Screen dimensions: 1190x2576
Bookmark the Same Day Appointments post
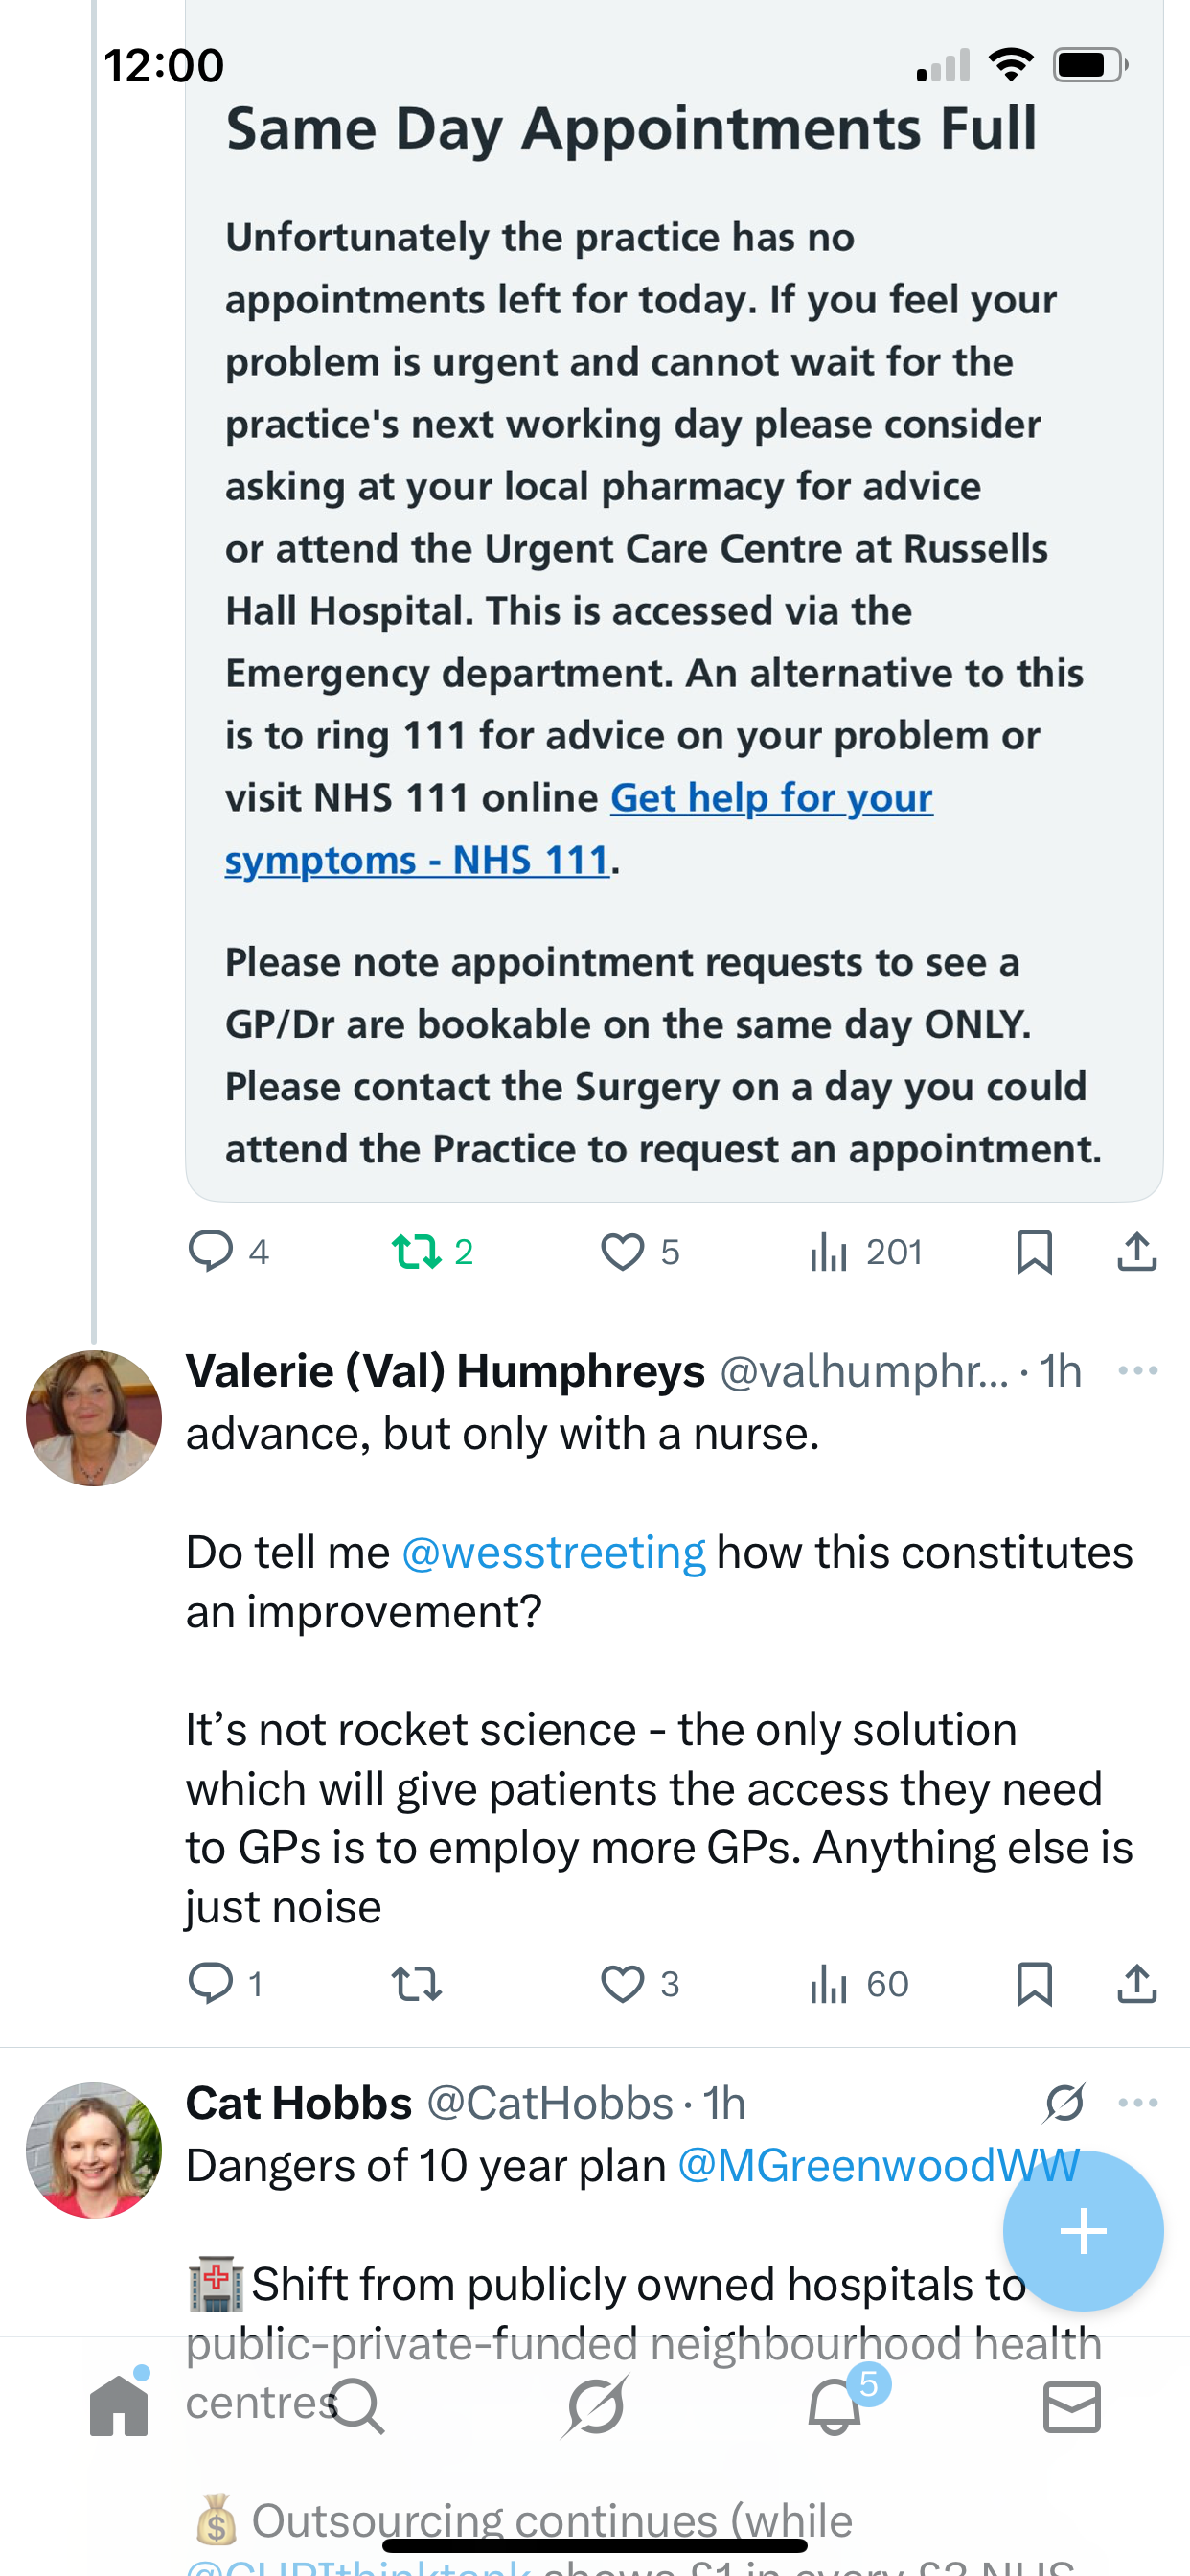pos(1034,1251)
